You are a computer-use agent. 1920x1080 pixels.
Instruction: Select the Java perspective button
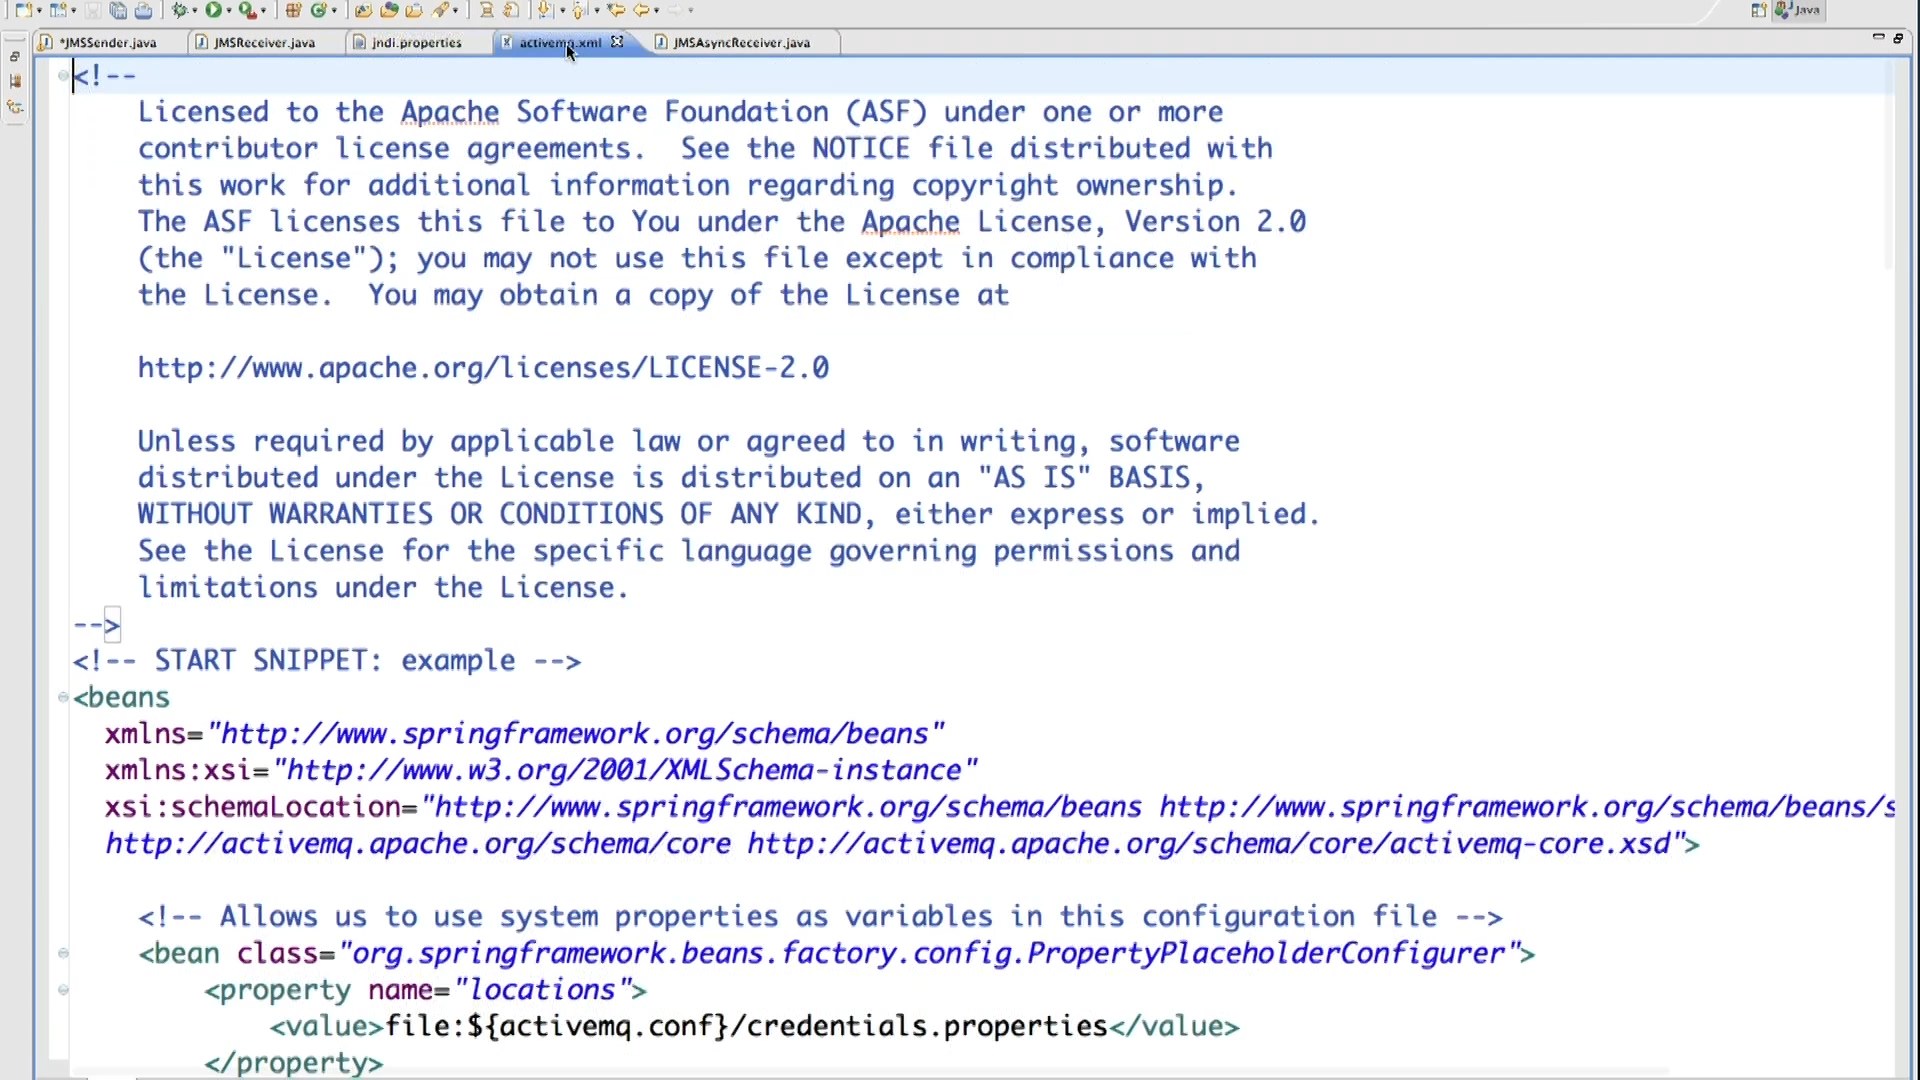(x=1798, y=10)
